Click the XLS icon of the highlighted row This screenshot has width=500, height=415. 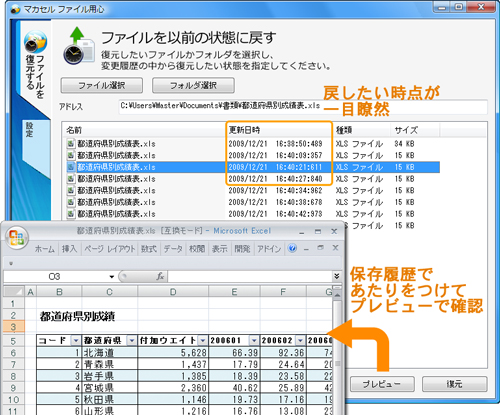pos(71,167)
